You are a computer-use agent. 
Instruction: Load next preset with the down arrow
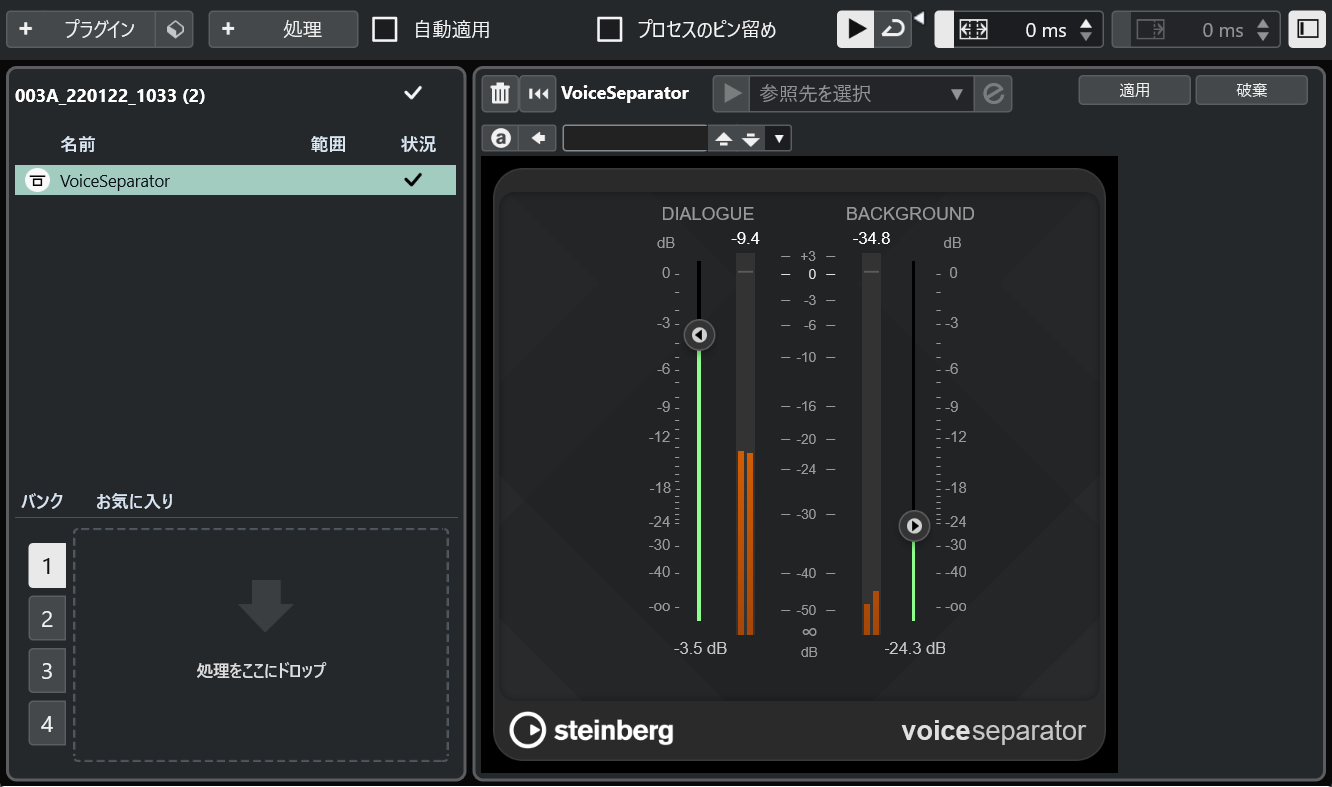[x=751, y=138]
